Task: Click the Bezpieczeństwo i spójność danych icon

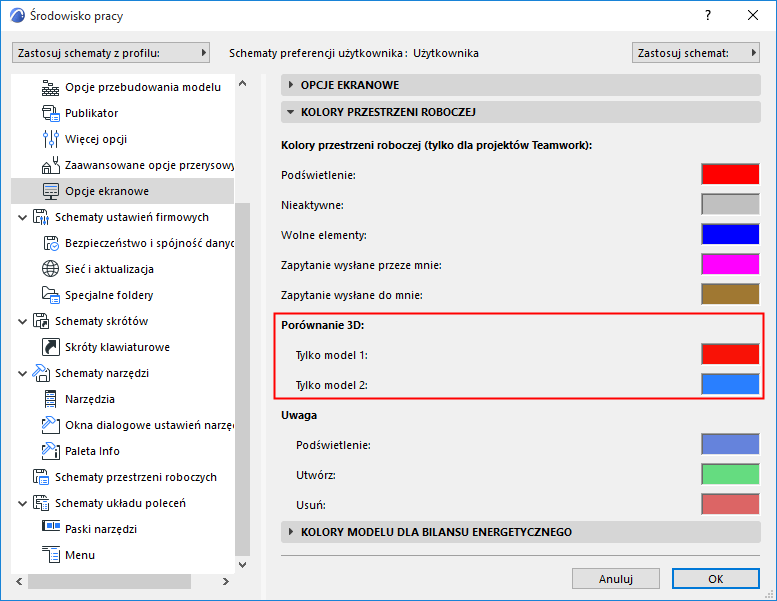Action: [51, 243]
